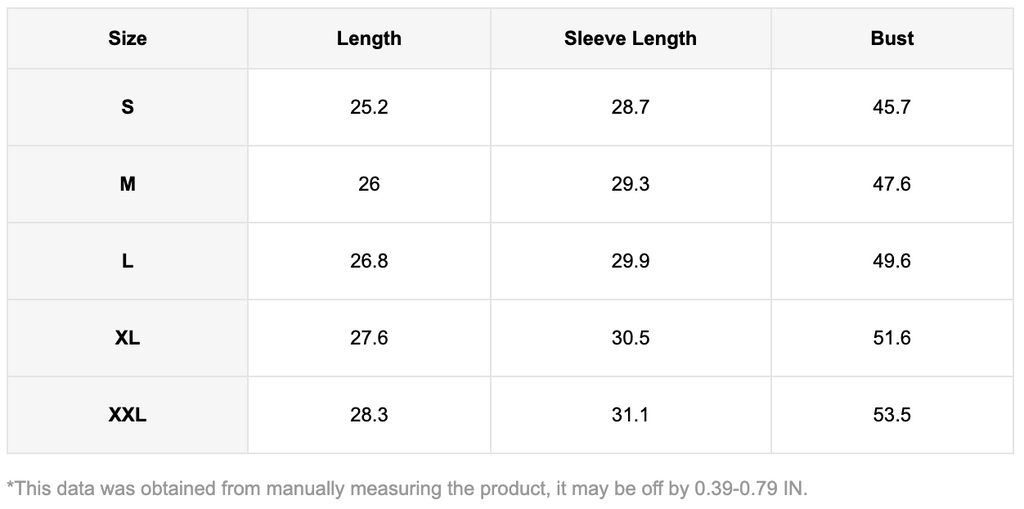The image size is (1024, 509).
Task: Click the S length value 25.2
Action: pyautogui.click(x=369, y=107)
